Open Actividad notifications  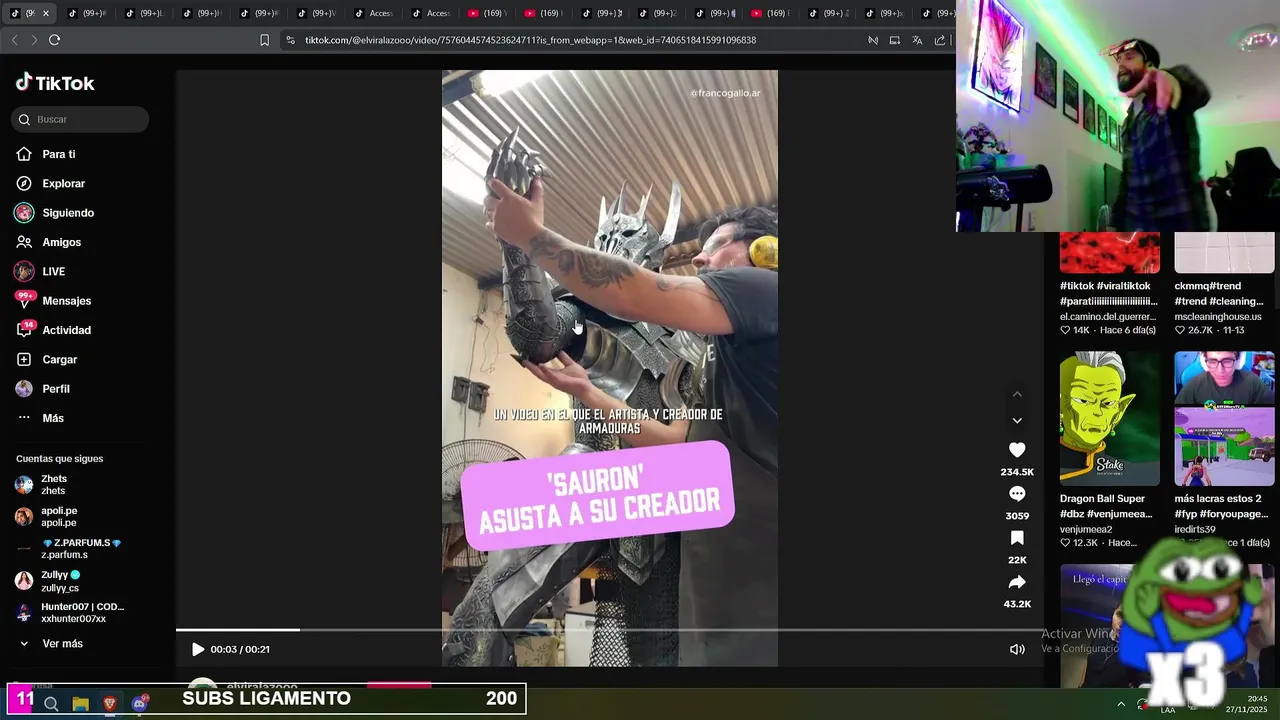pos(67,330)
